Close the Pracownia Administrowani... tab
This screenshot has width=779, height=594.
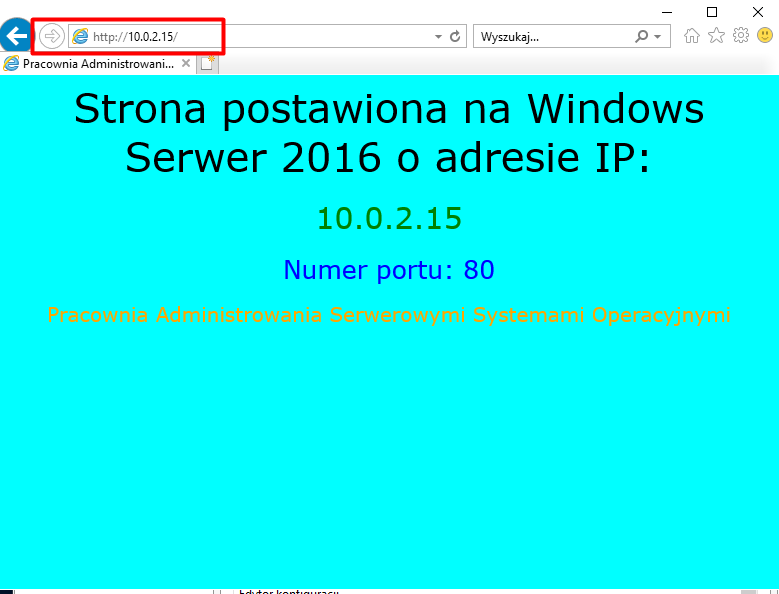[x=185, y=63]
